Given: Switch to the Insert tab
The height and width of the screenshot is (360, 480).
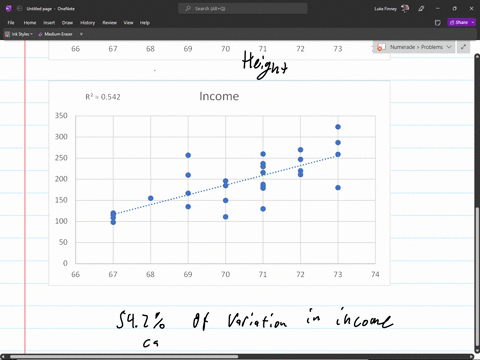Looking at the screenshot, I should [49, 23].
